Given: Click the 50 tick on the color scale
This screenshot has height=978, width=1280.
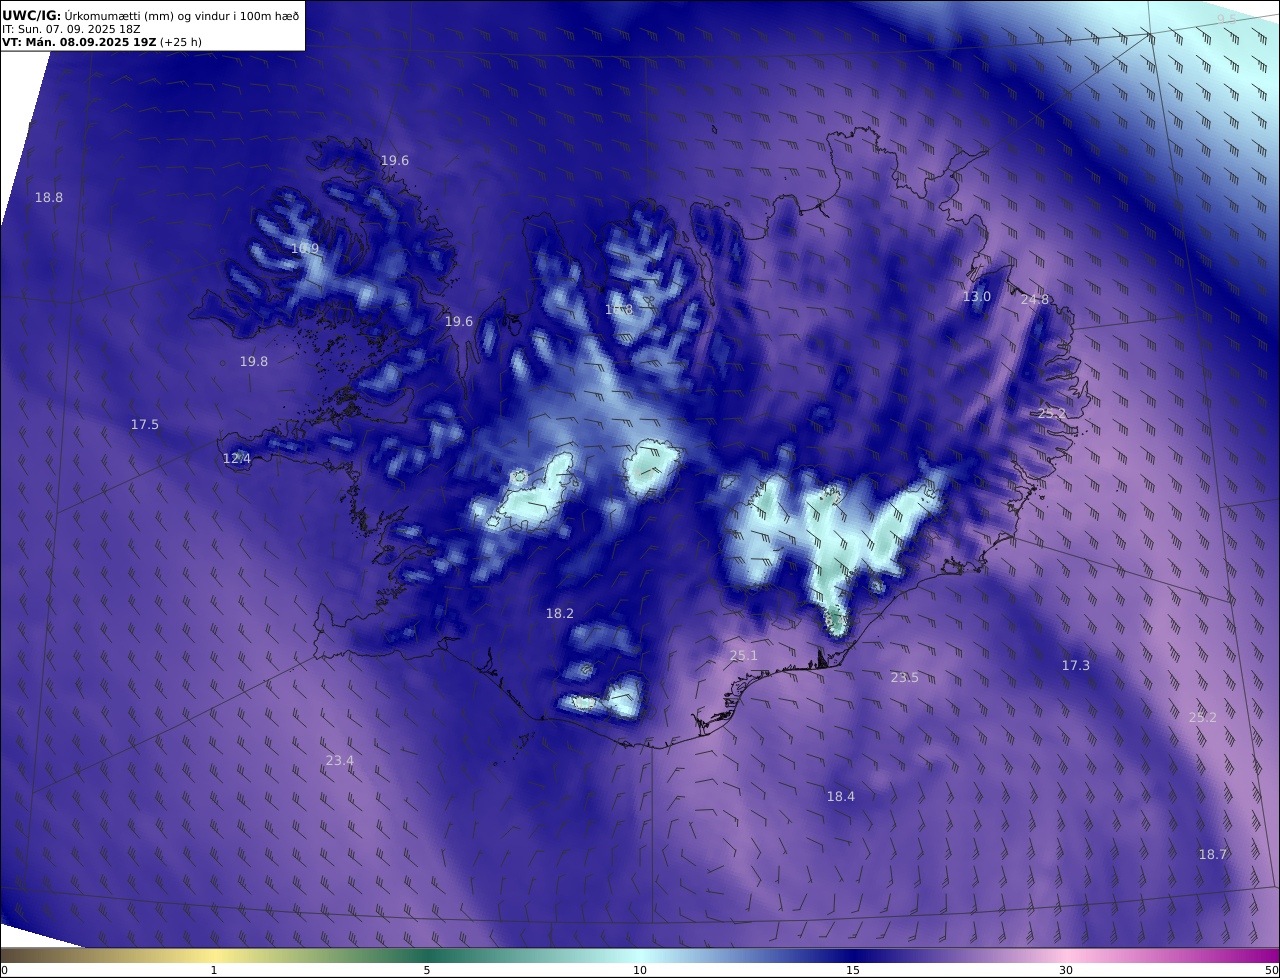Looking at the screenshot, I should 1272,970.
